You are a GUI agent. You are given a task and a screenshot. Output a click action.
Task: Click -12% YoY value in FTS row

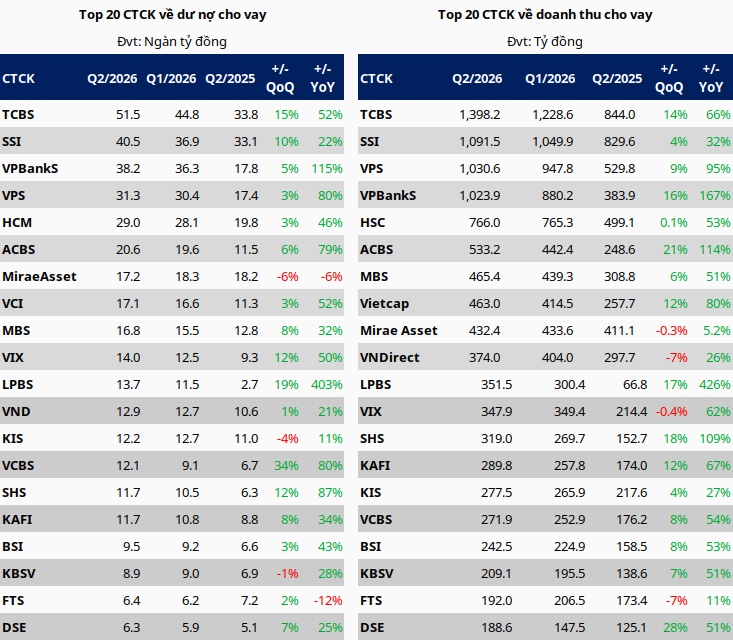pyautogui.click(x=328, y=601)
